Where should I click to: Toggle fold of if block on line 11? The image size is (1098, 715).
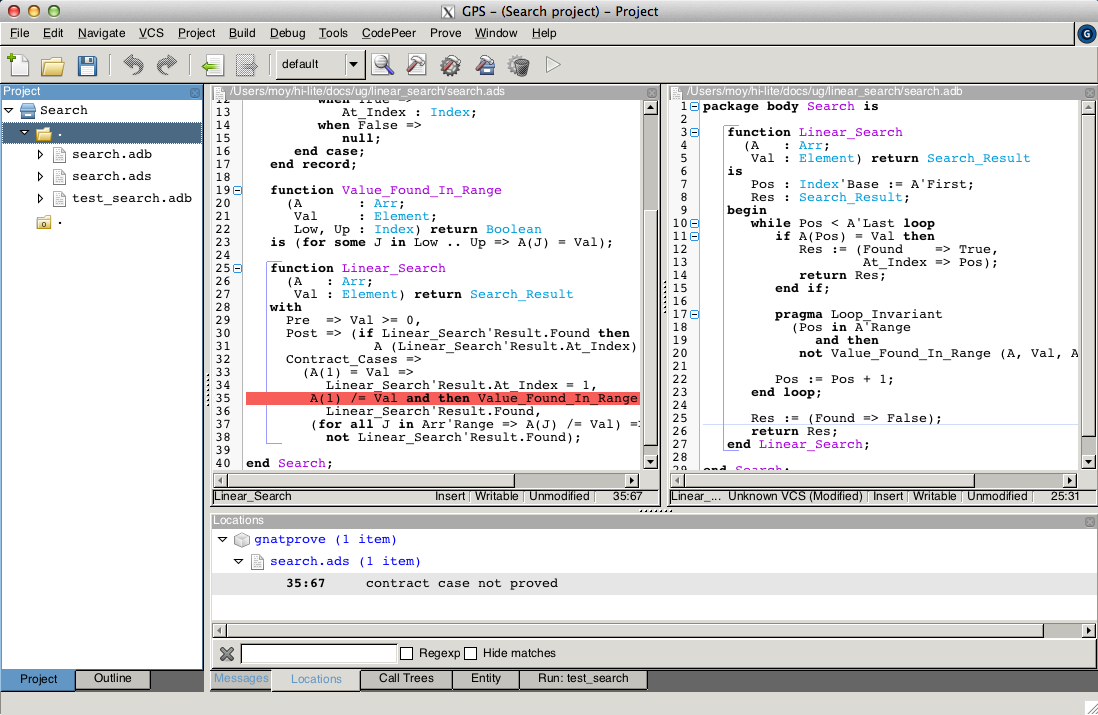(694, 237)
